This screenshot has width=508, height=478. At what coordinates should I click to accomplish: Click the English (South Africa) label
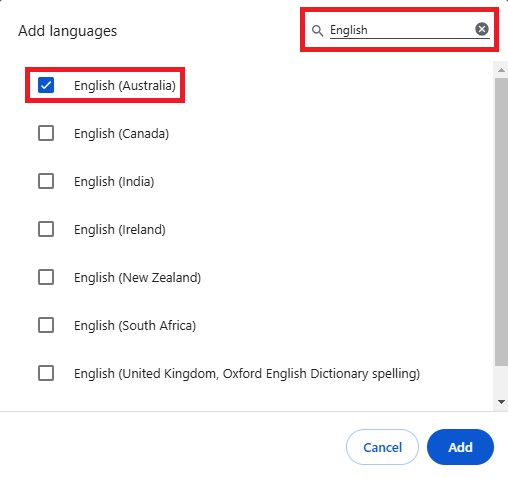coord(135,326)
